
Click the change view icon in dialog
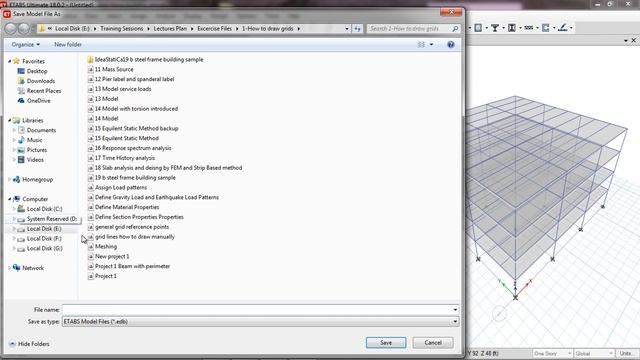click(421, 44)
